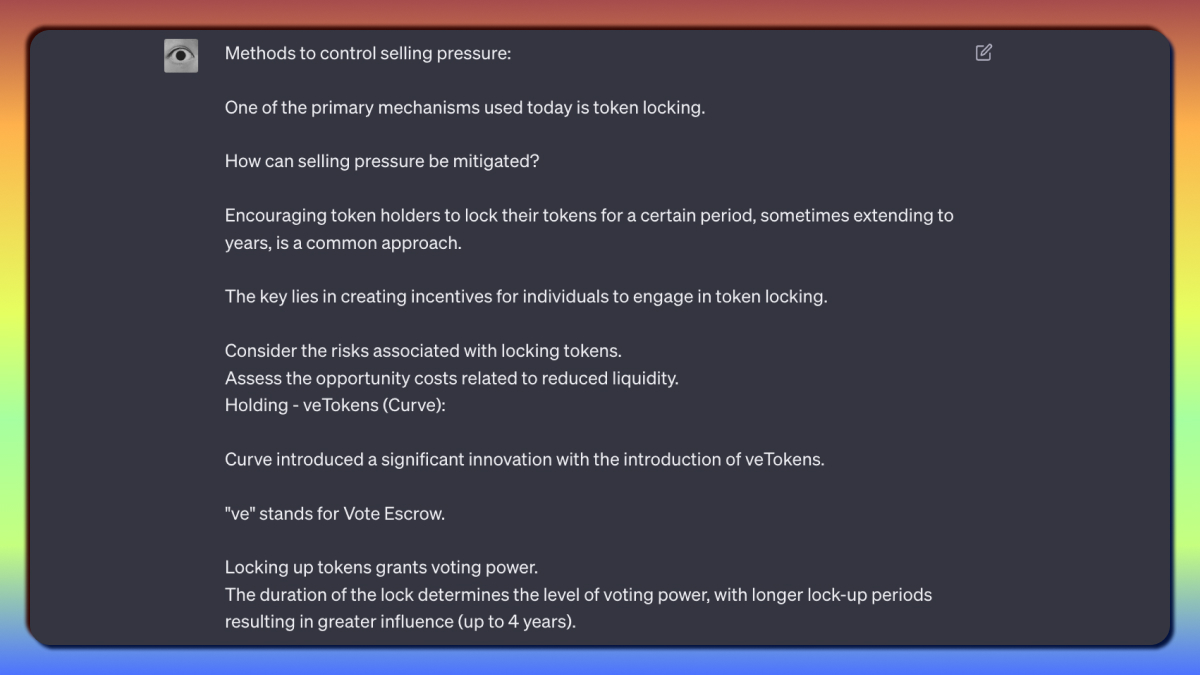The height and width of the screenshot is (675, 1200).
Task: Click the line 'Assess the opportunity costs' about liquidity
Action: pos(452,378)
